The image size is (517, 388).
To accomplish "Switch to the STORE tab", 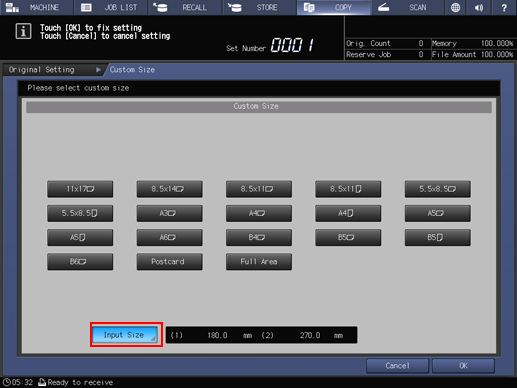I will pos(259,7).
